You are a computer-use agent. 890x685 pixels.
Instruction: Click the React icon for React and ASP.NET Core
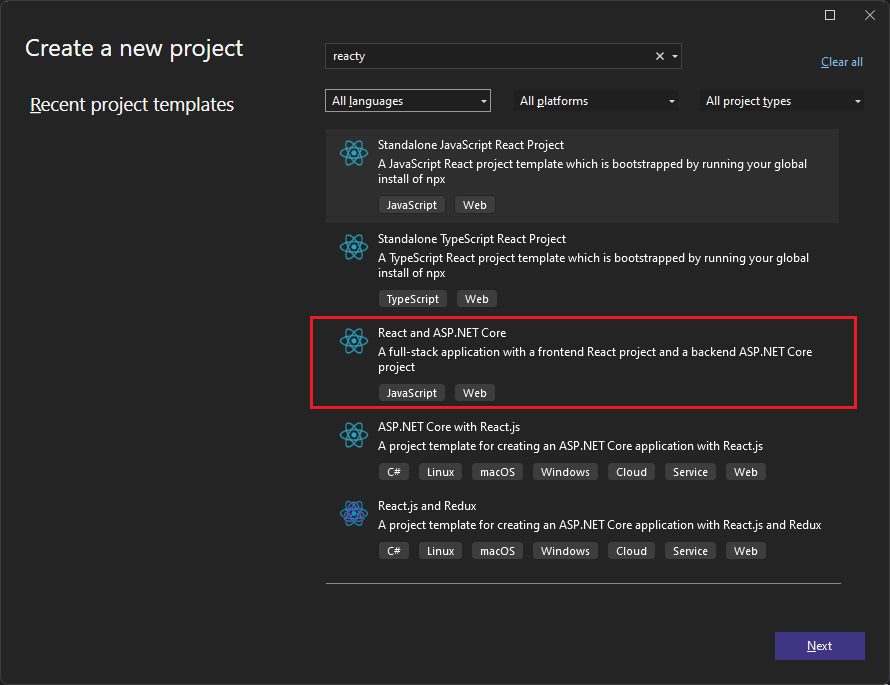pos(354,341)
